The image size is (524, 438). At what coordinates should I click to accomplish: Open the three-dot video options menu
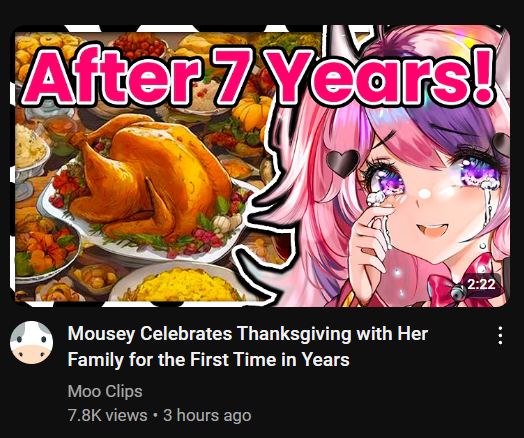[x=500, y=335]
